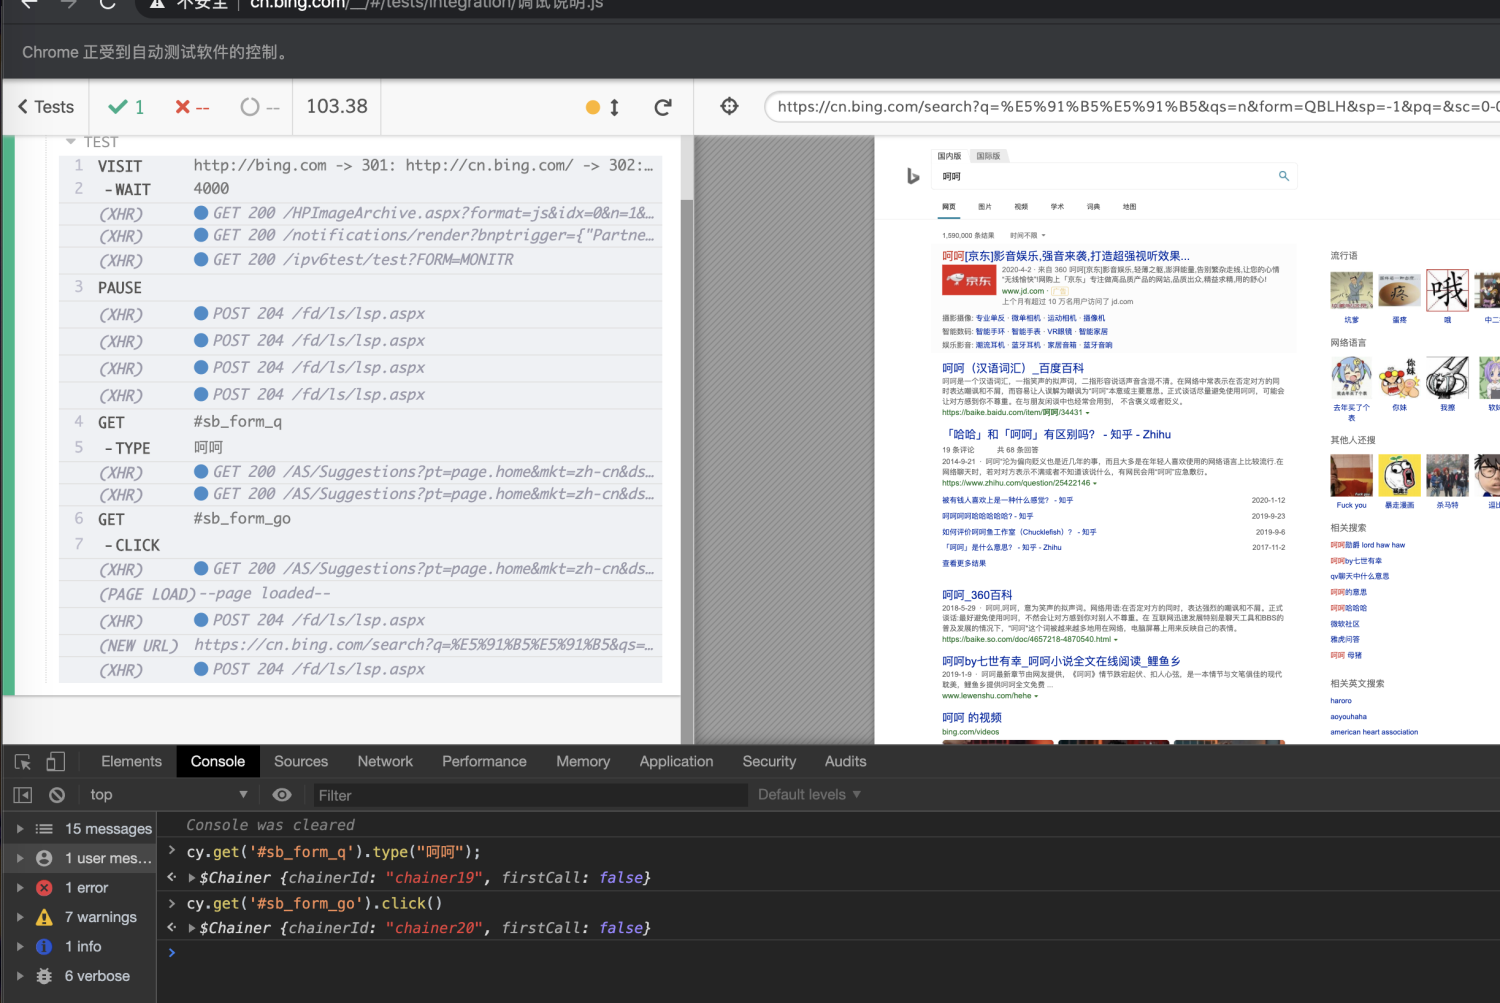Open the Bing 图片 results tab
1500x1003 pixels.
click(x=985, y=207)
